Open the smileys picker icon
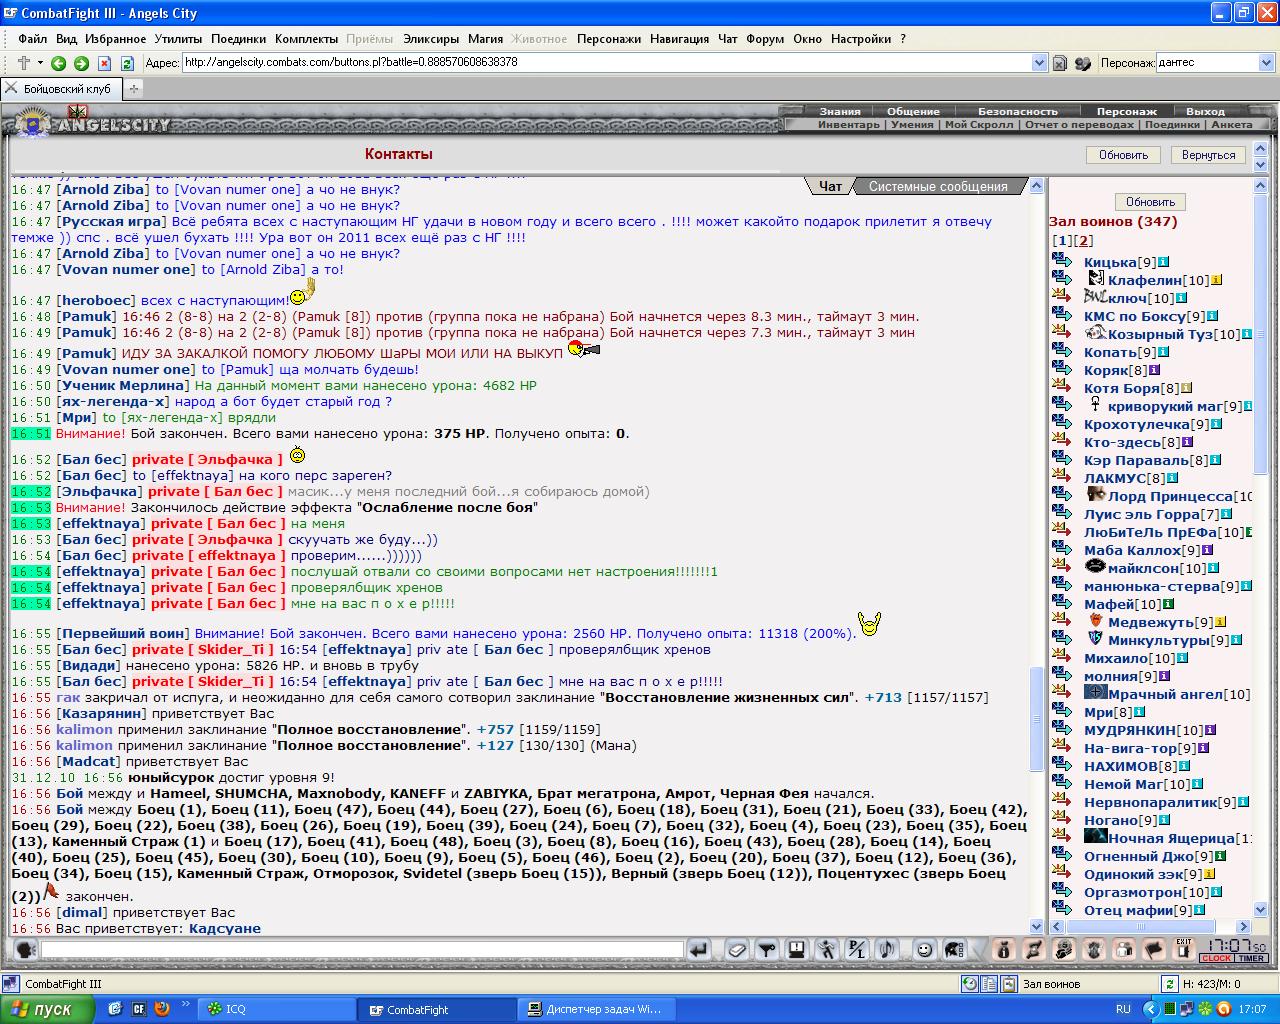 (925, 949)
